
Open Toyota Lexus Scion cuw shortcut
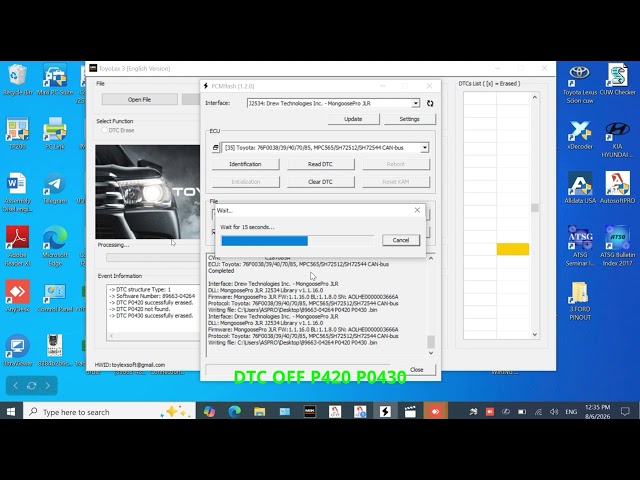580,84
